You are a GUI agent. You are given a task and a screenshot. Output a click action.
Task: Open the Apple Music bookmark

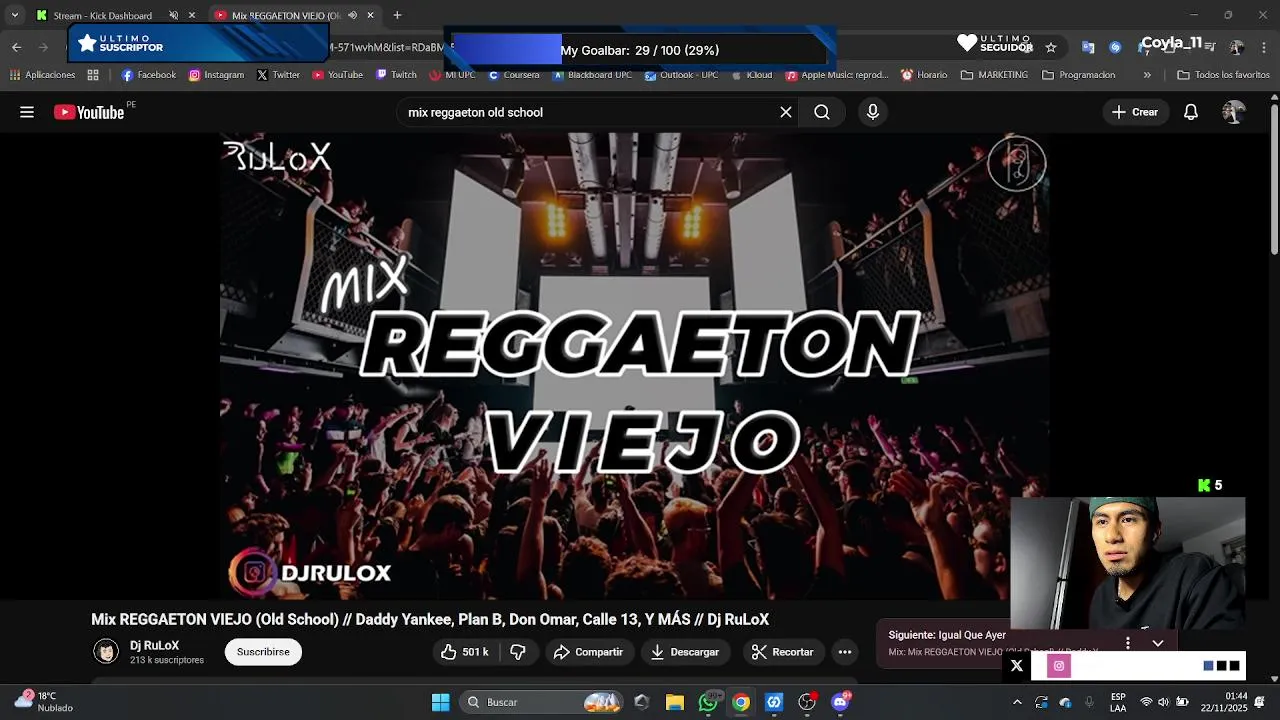[x=837, y=75]
